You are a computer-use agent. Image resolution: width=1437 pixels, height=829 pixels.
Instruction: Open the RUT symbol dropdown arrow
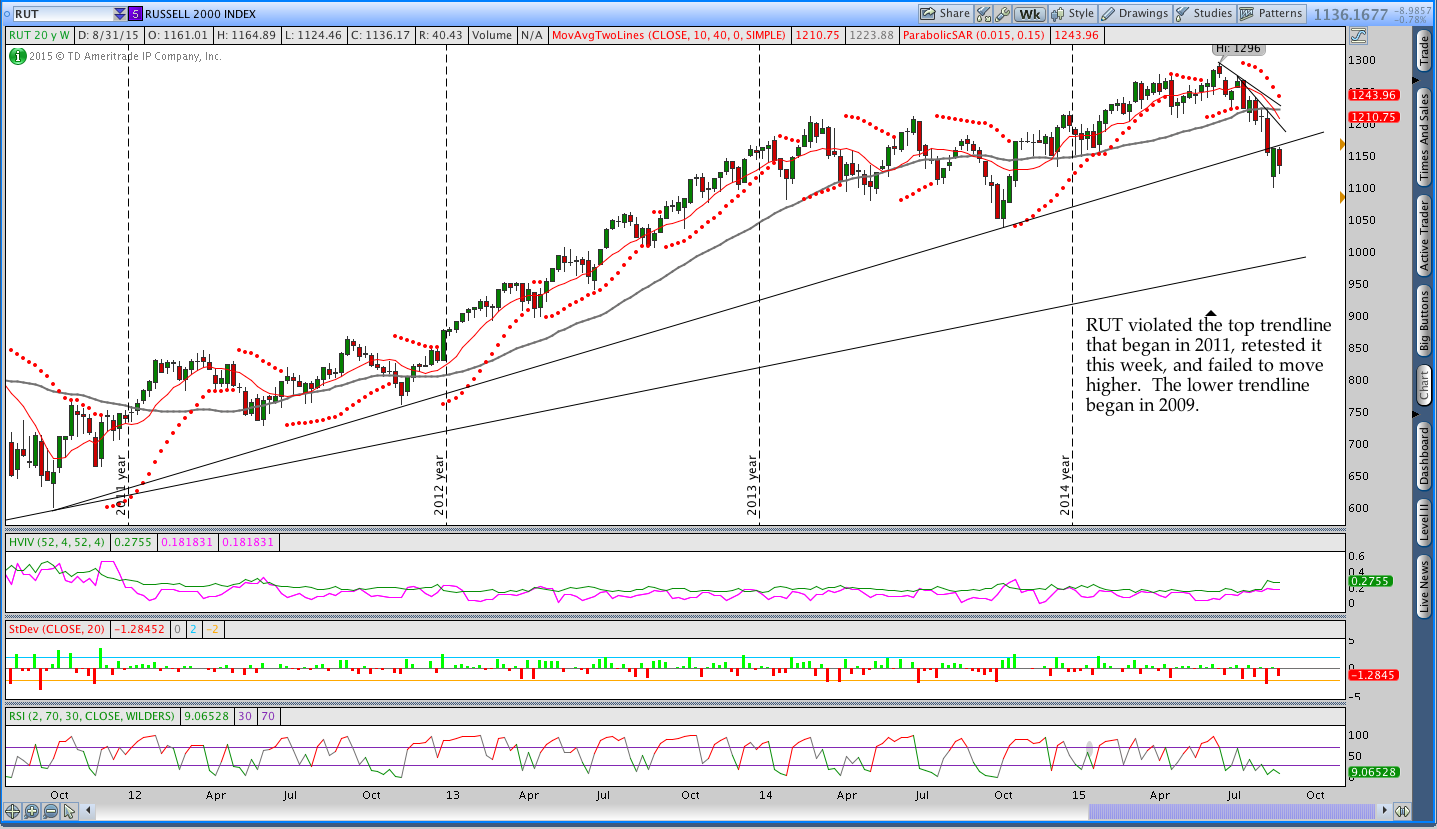click(120, 14)
